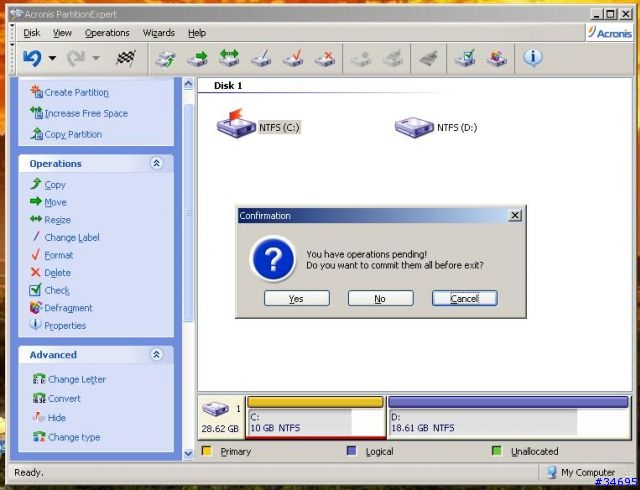Click the Format checkmark toolbar icon
Image resolution: width=640 pixels, height=490 pixels.
point(293,58)
